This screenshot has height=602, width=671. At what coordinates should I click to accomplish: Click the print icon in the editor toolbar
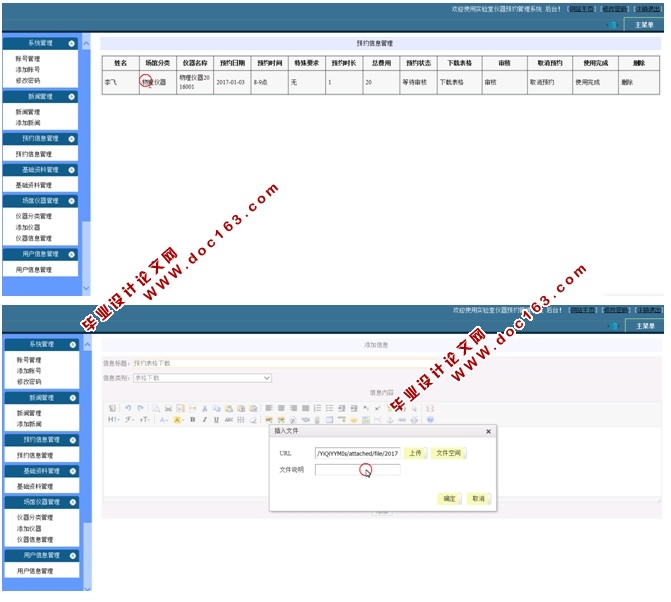[x=168, y=408]
